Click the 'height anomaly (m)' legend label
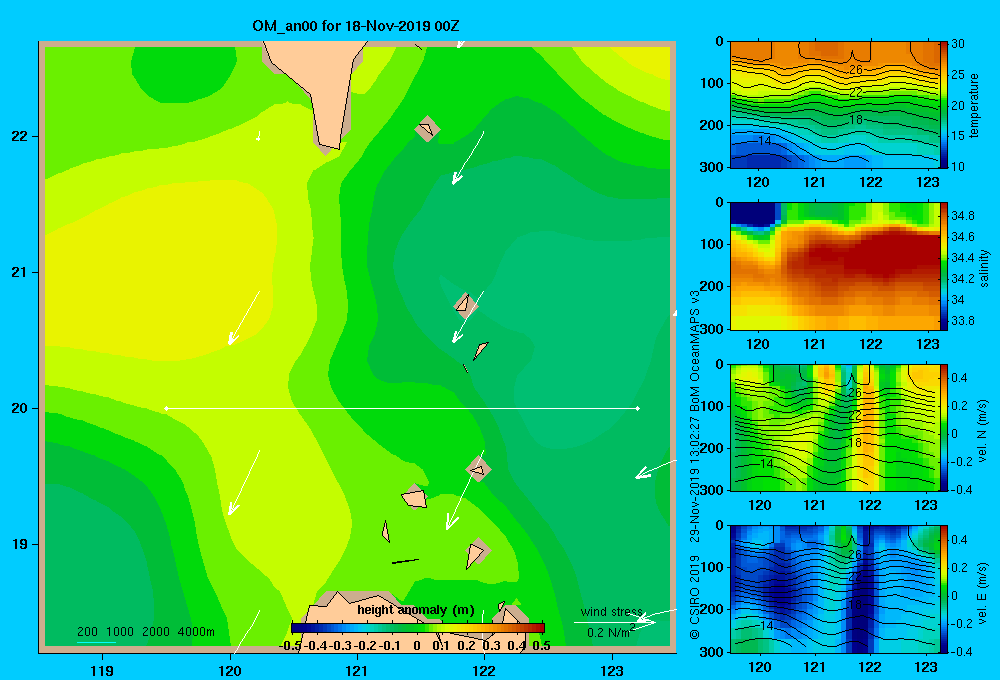Screen dimensions: 1000x680 (x=416, y=610)
